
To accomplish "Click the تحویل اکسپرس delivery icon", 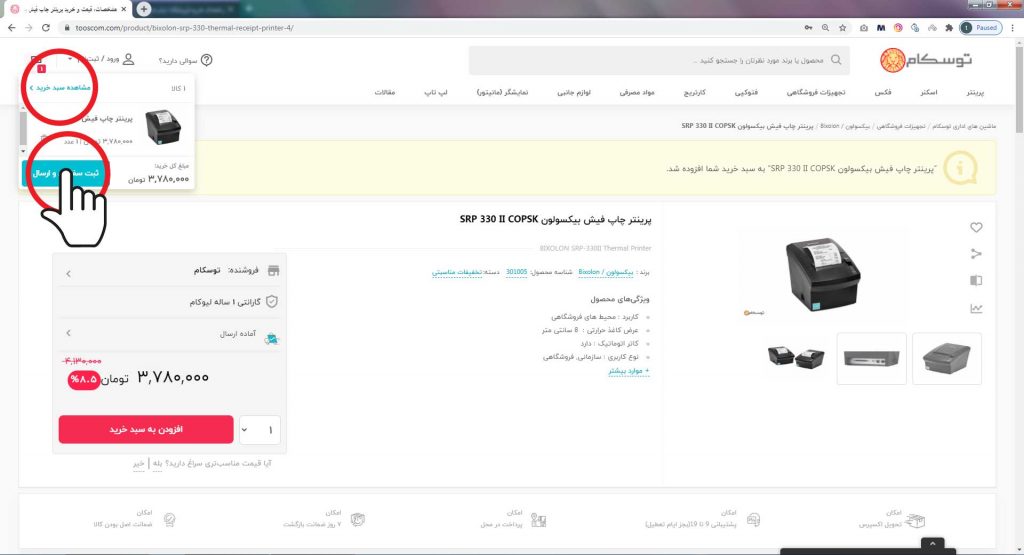I will (x=914, y=520).
